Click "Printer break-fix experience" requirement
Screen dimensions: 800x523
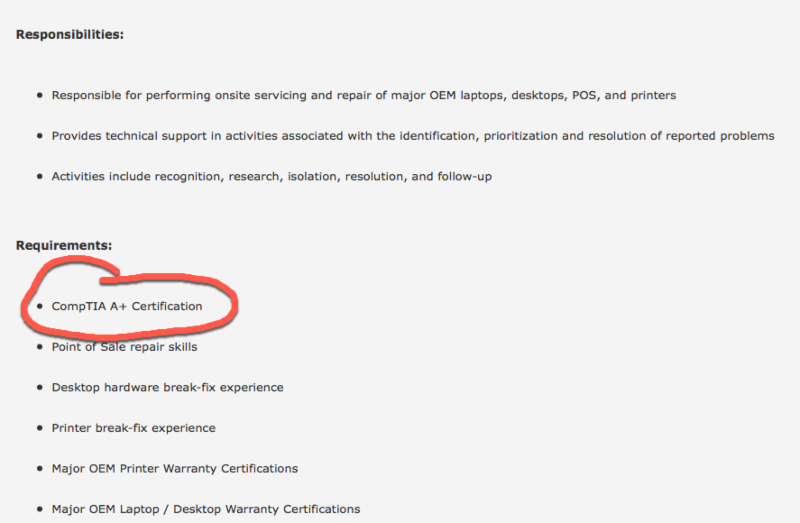tap(133, 428)
